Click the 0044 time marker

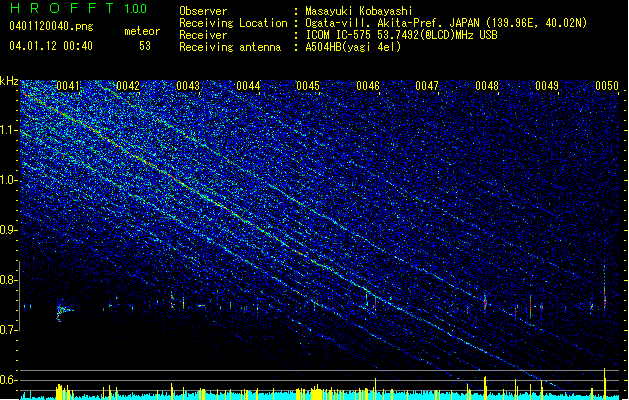(x=248, y=86)
